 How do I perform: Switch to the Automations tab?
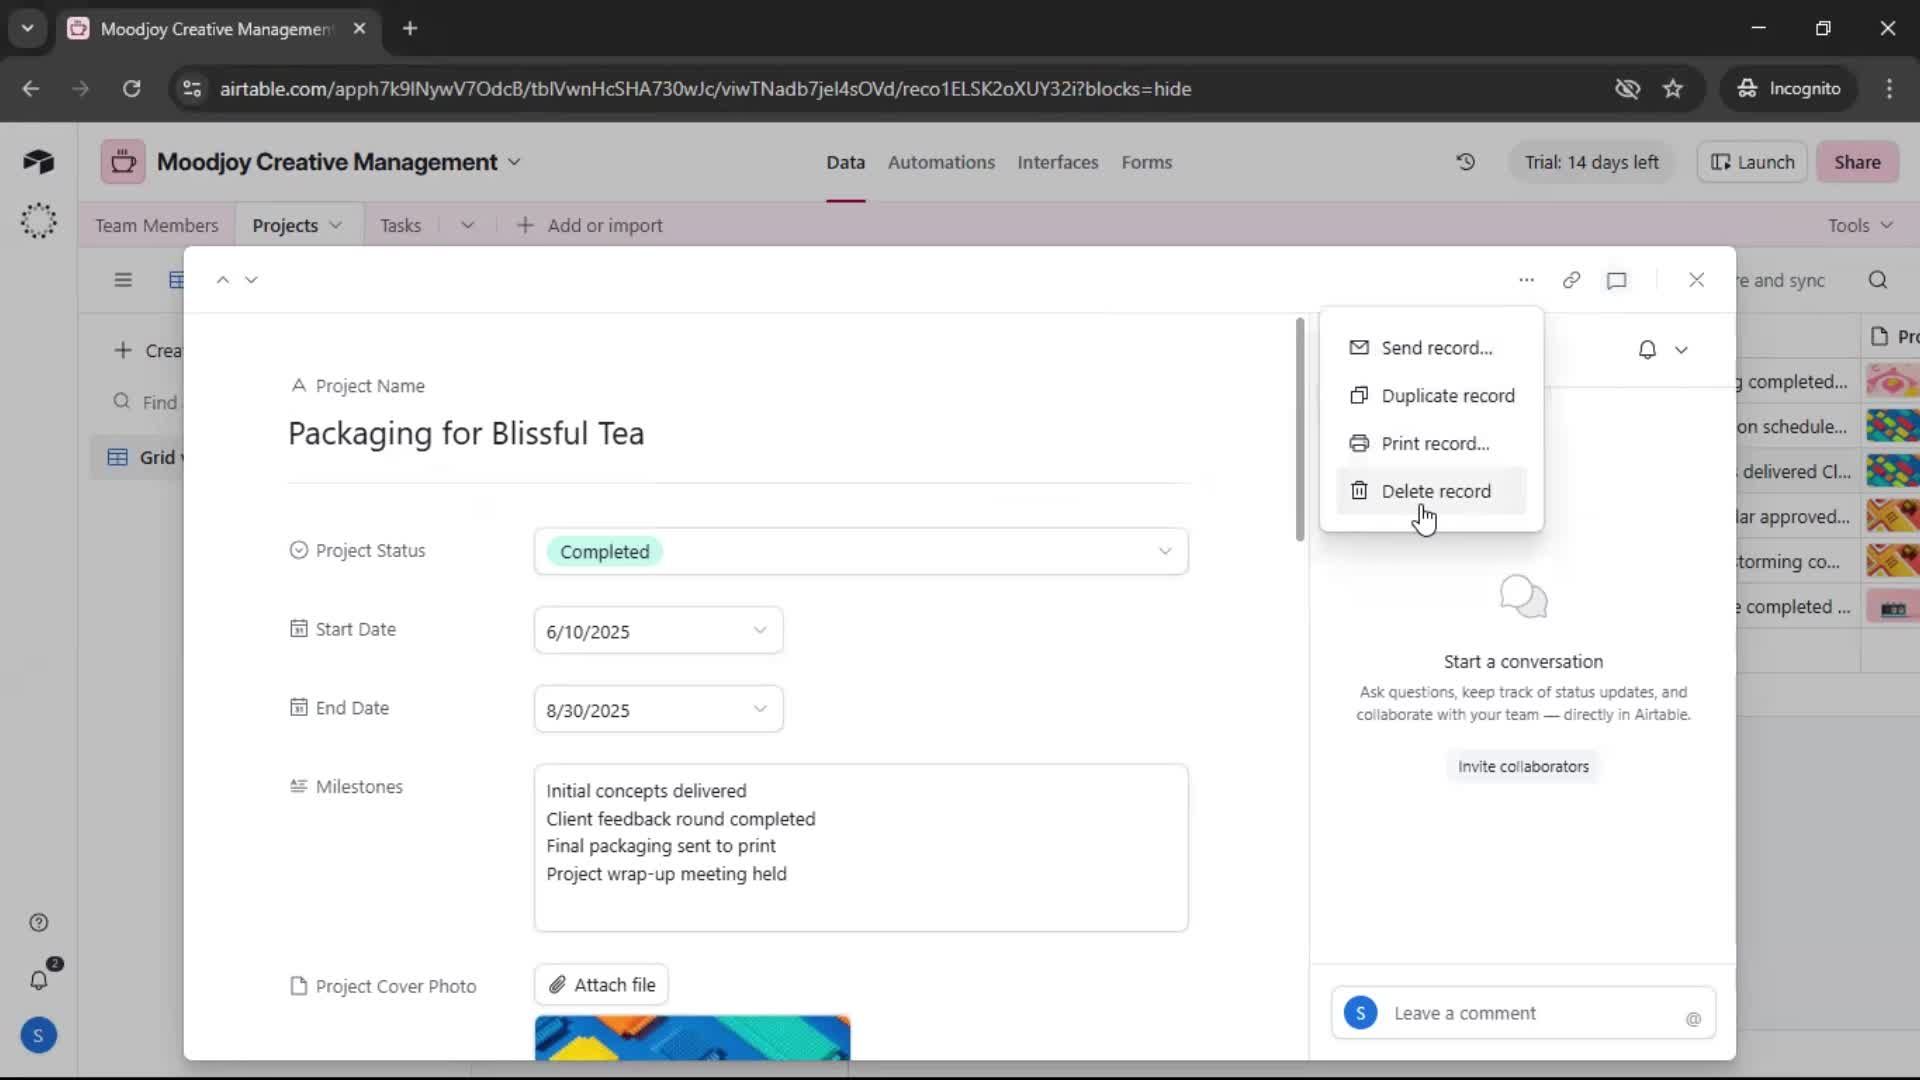tap(941, 162)
